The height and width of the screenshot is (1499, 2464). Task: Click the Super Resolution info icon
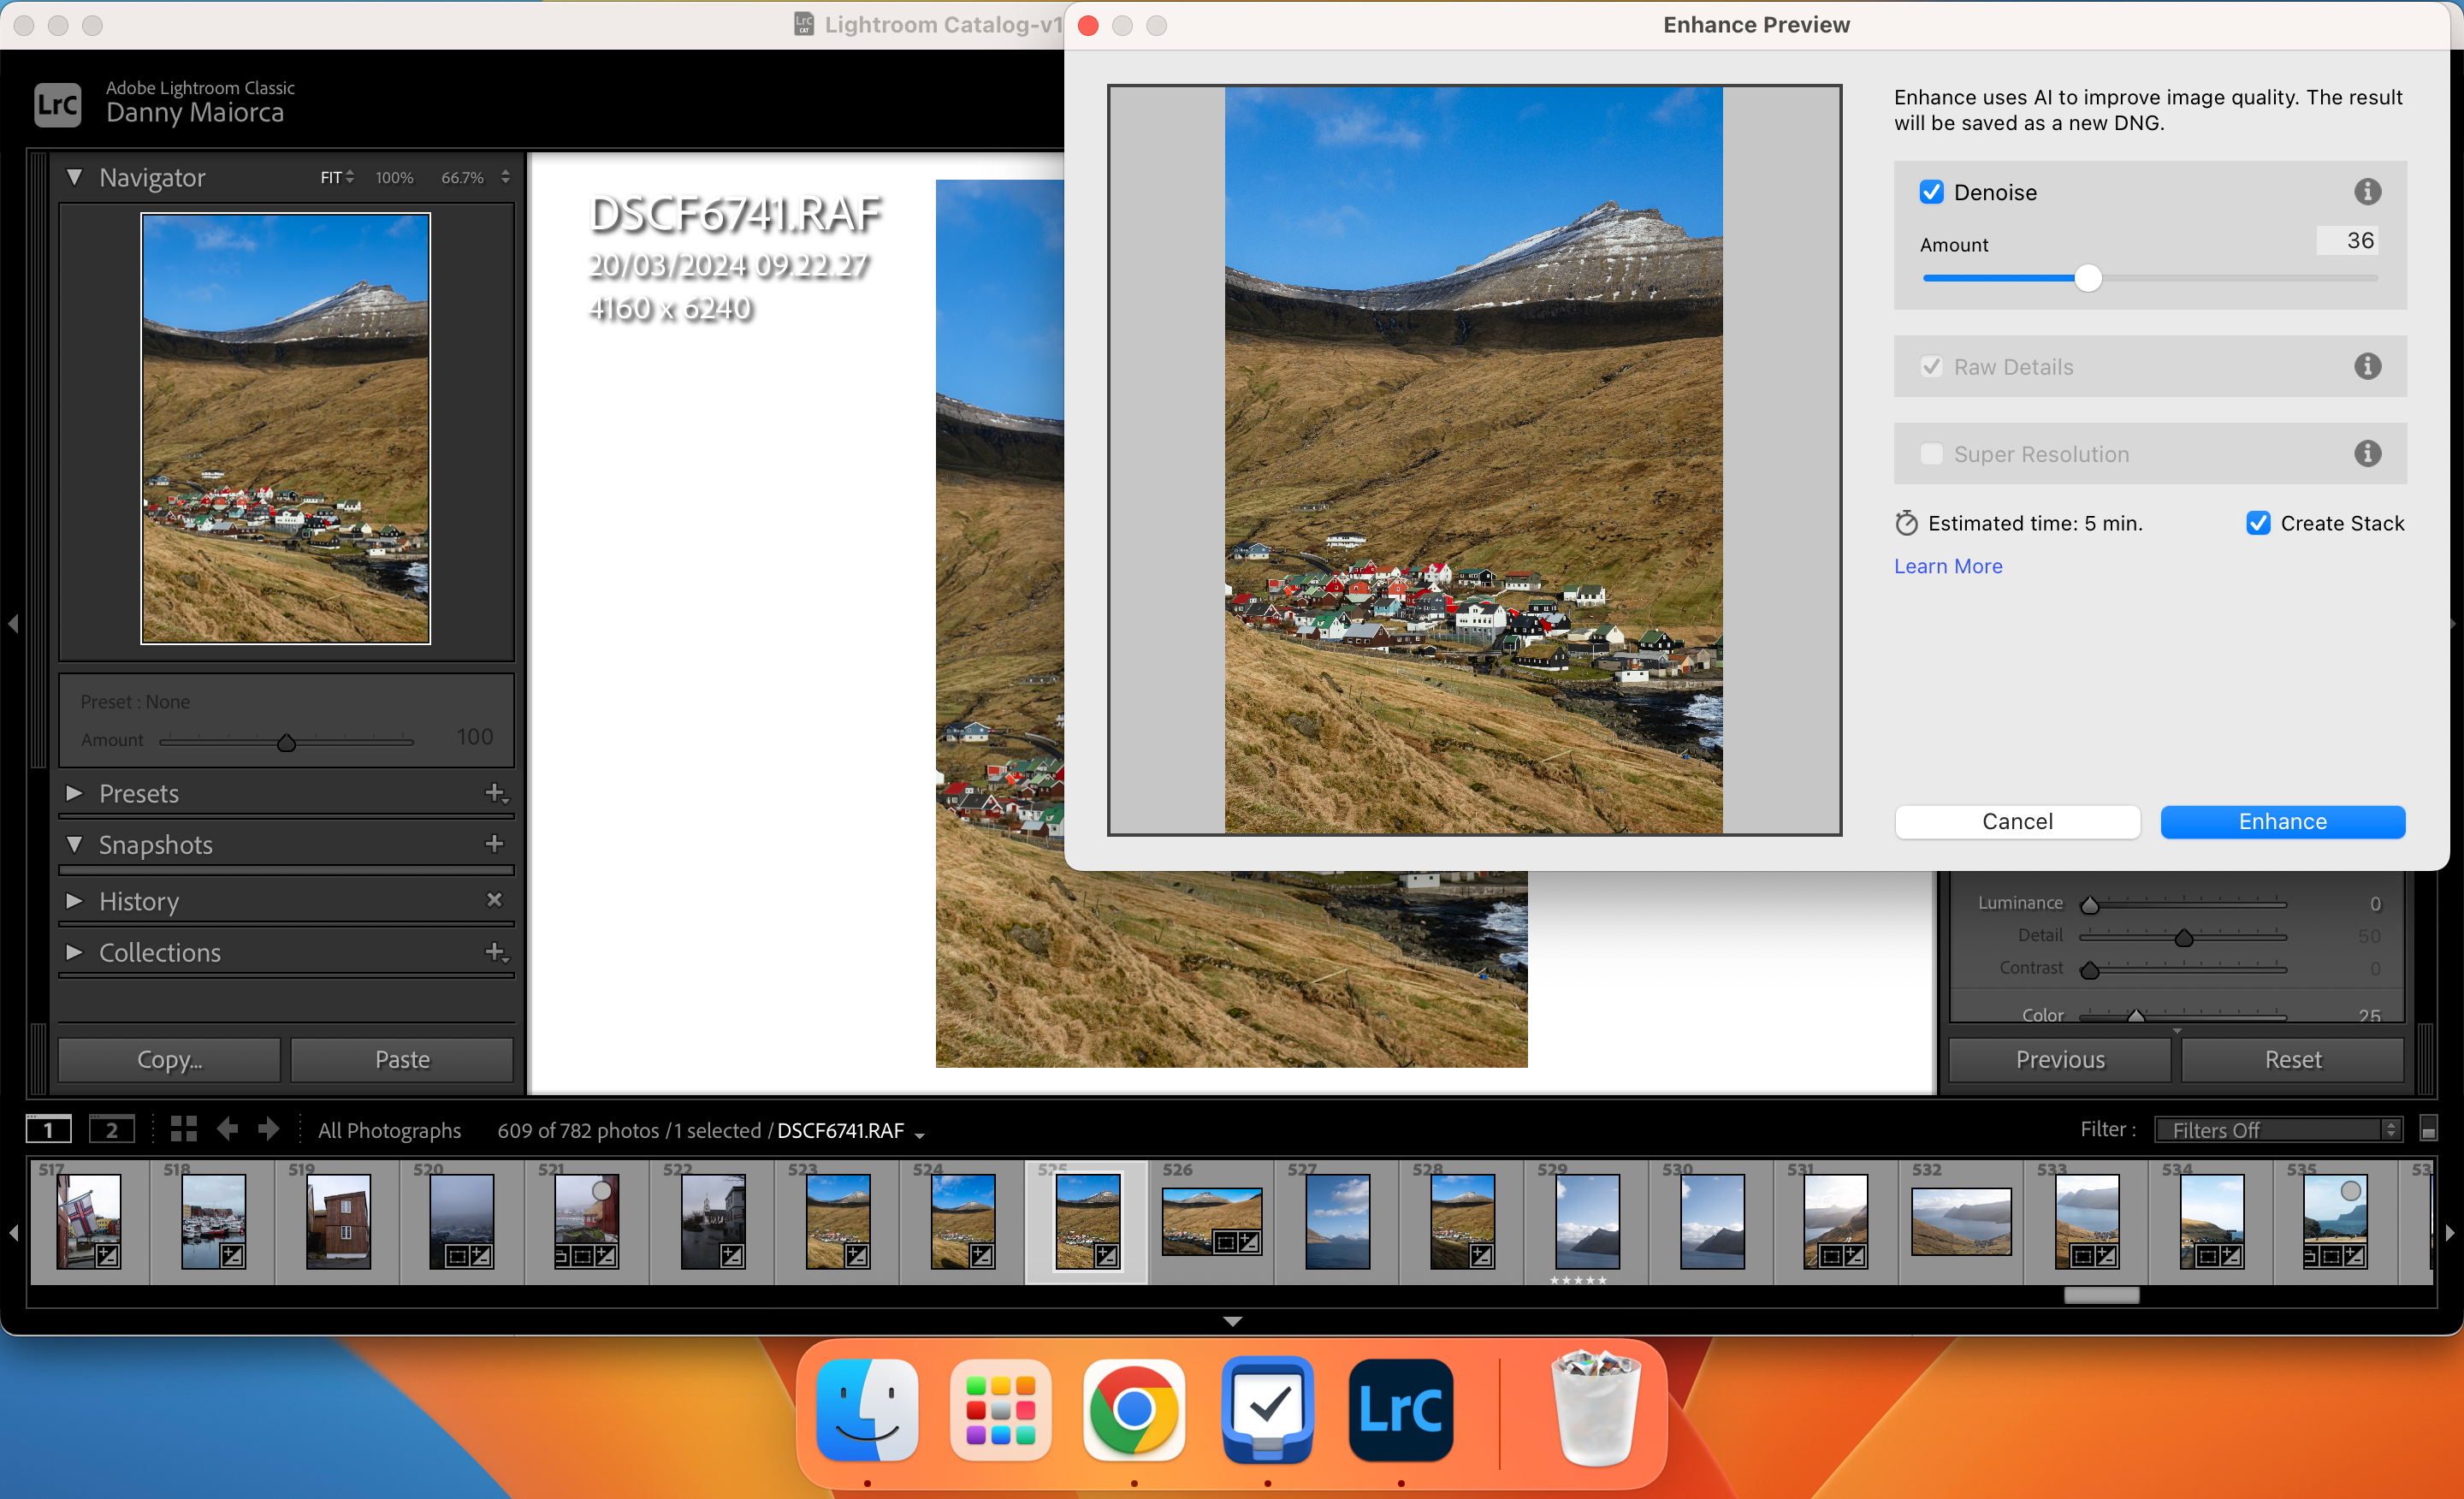pos(2368,453)
